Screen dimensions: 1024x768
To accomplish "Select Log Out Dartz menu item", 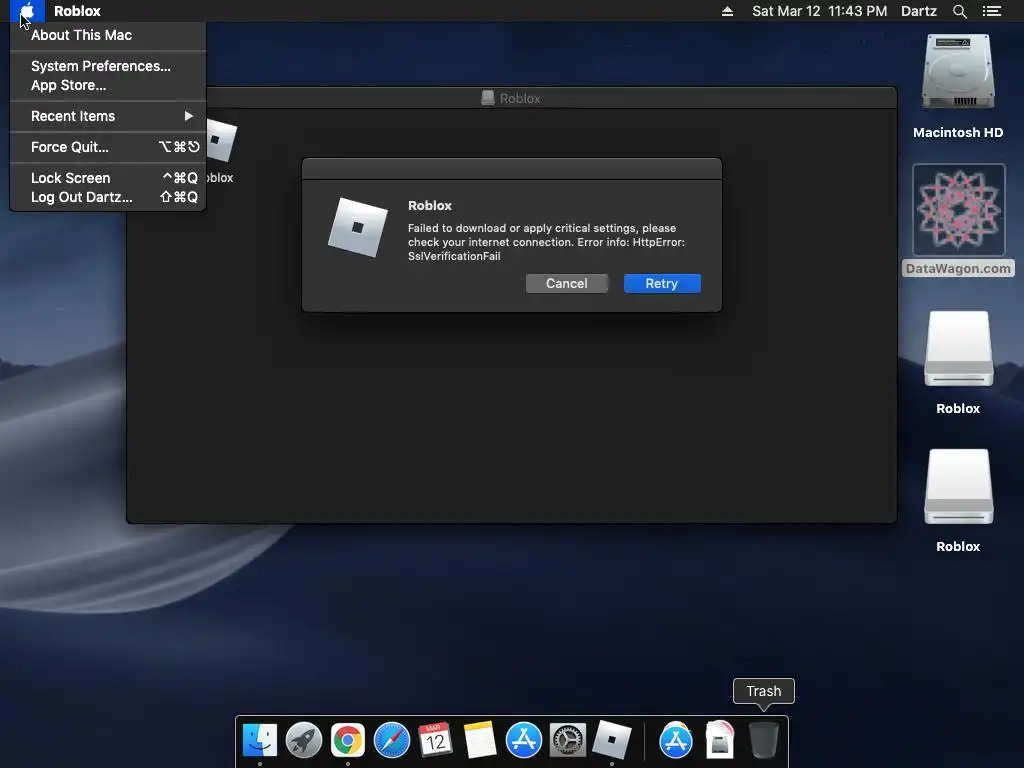I will click(x=108, y=197).
